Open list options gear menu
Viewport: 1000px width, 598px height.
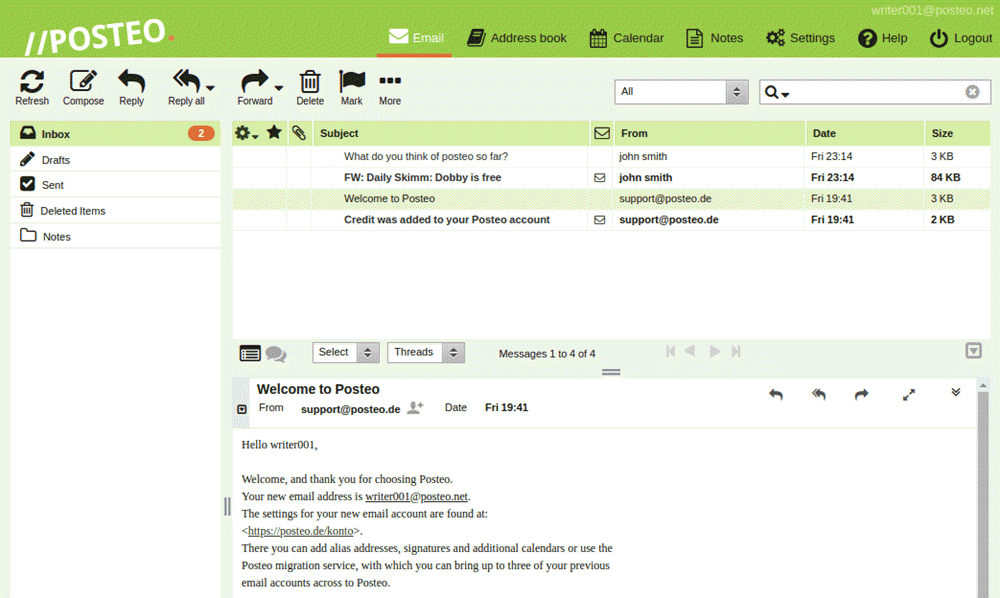(246, 133)
